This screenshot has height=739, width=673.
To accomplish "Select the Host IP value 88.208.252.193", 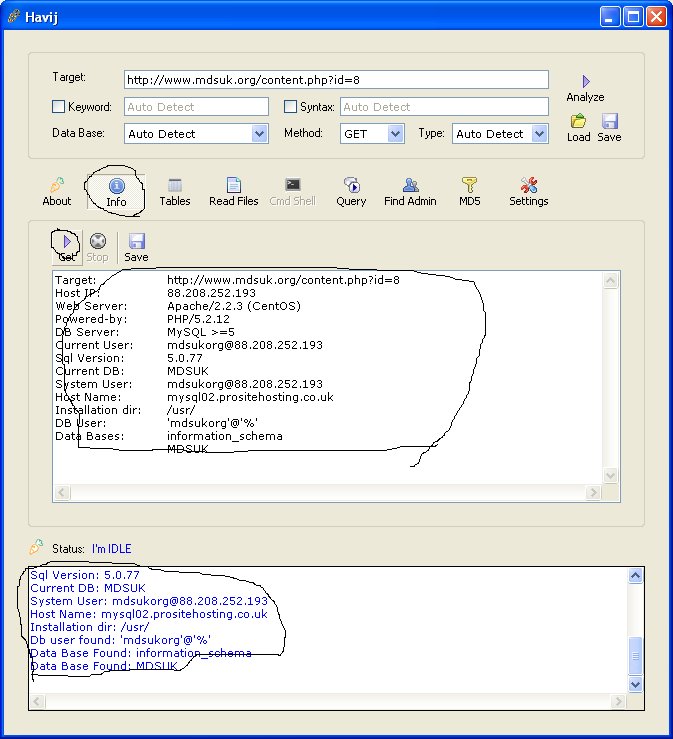I will 212,293.
